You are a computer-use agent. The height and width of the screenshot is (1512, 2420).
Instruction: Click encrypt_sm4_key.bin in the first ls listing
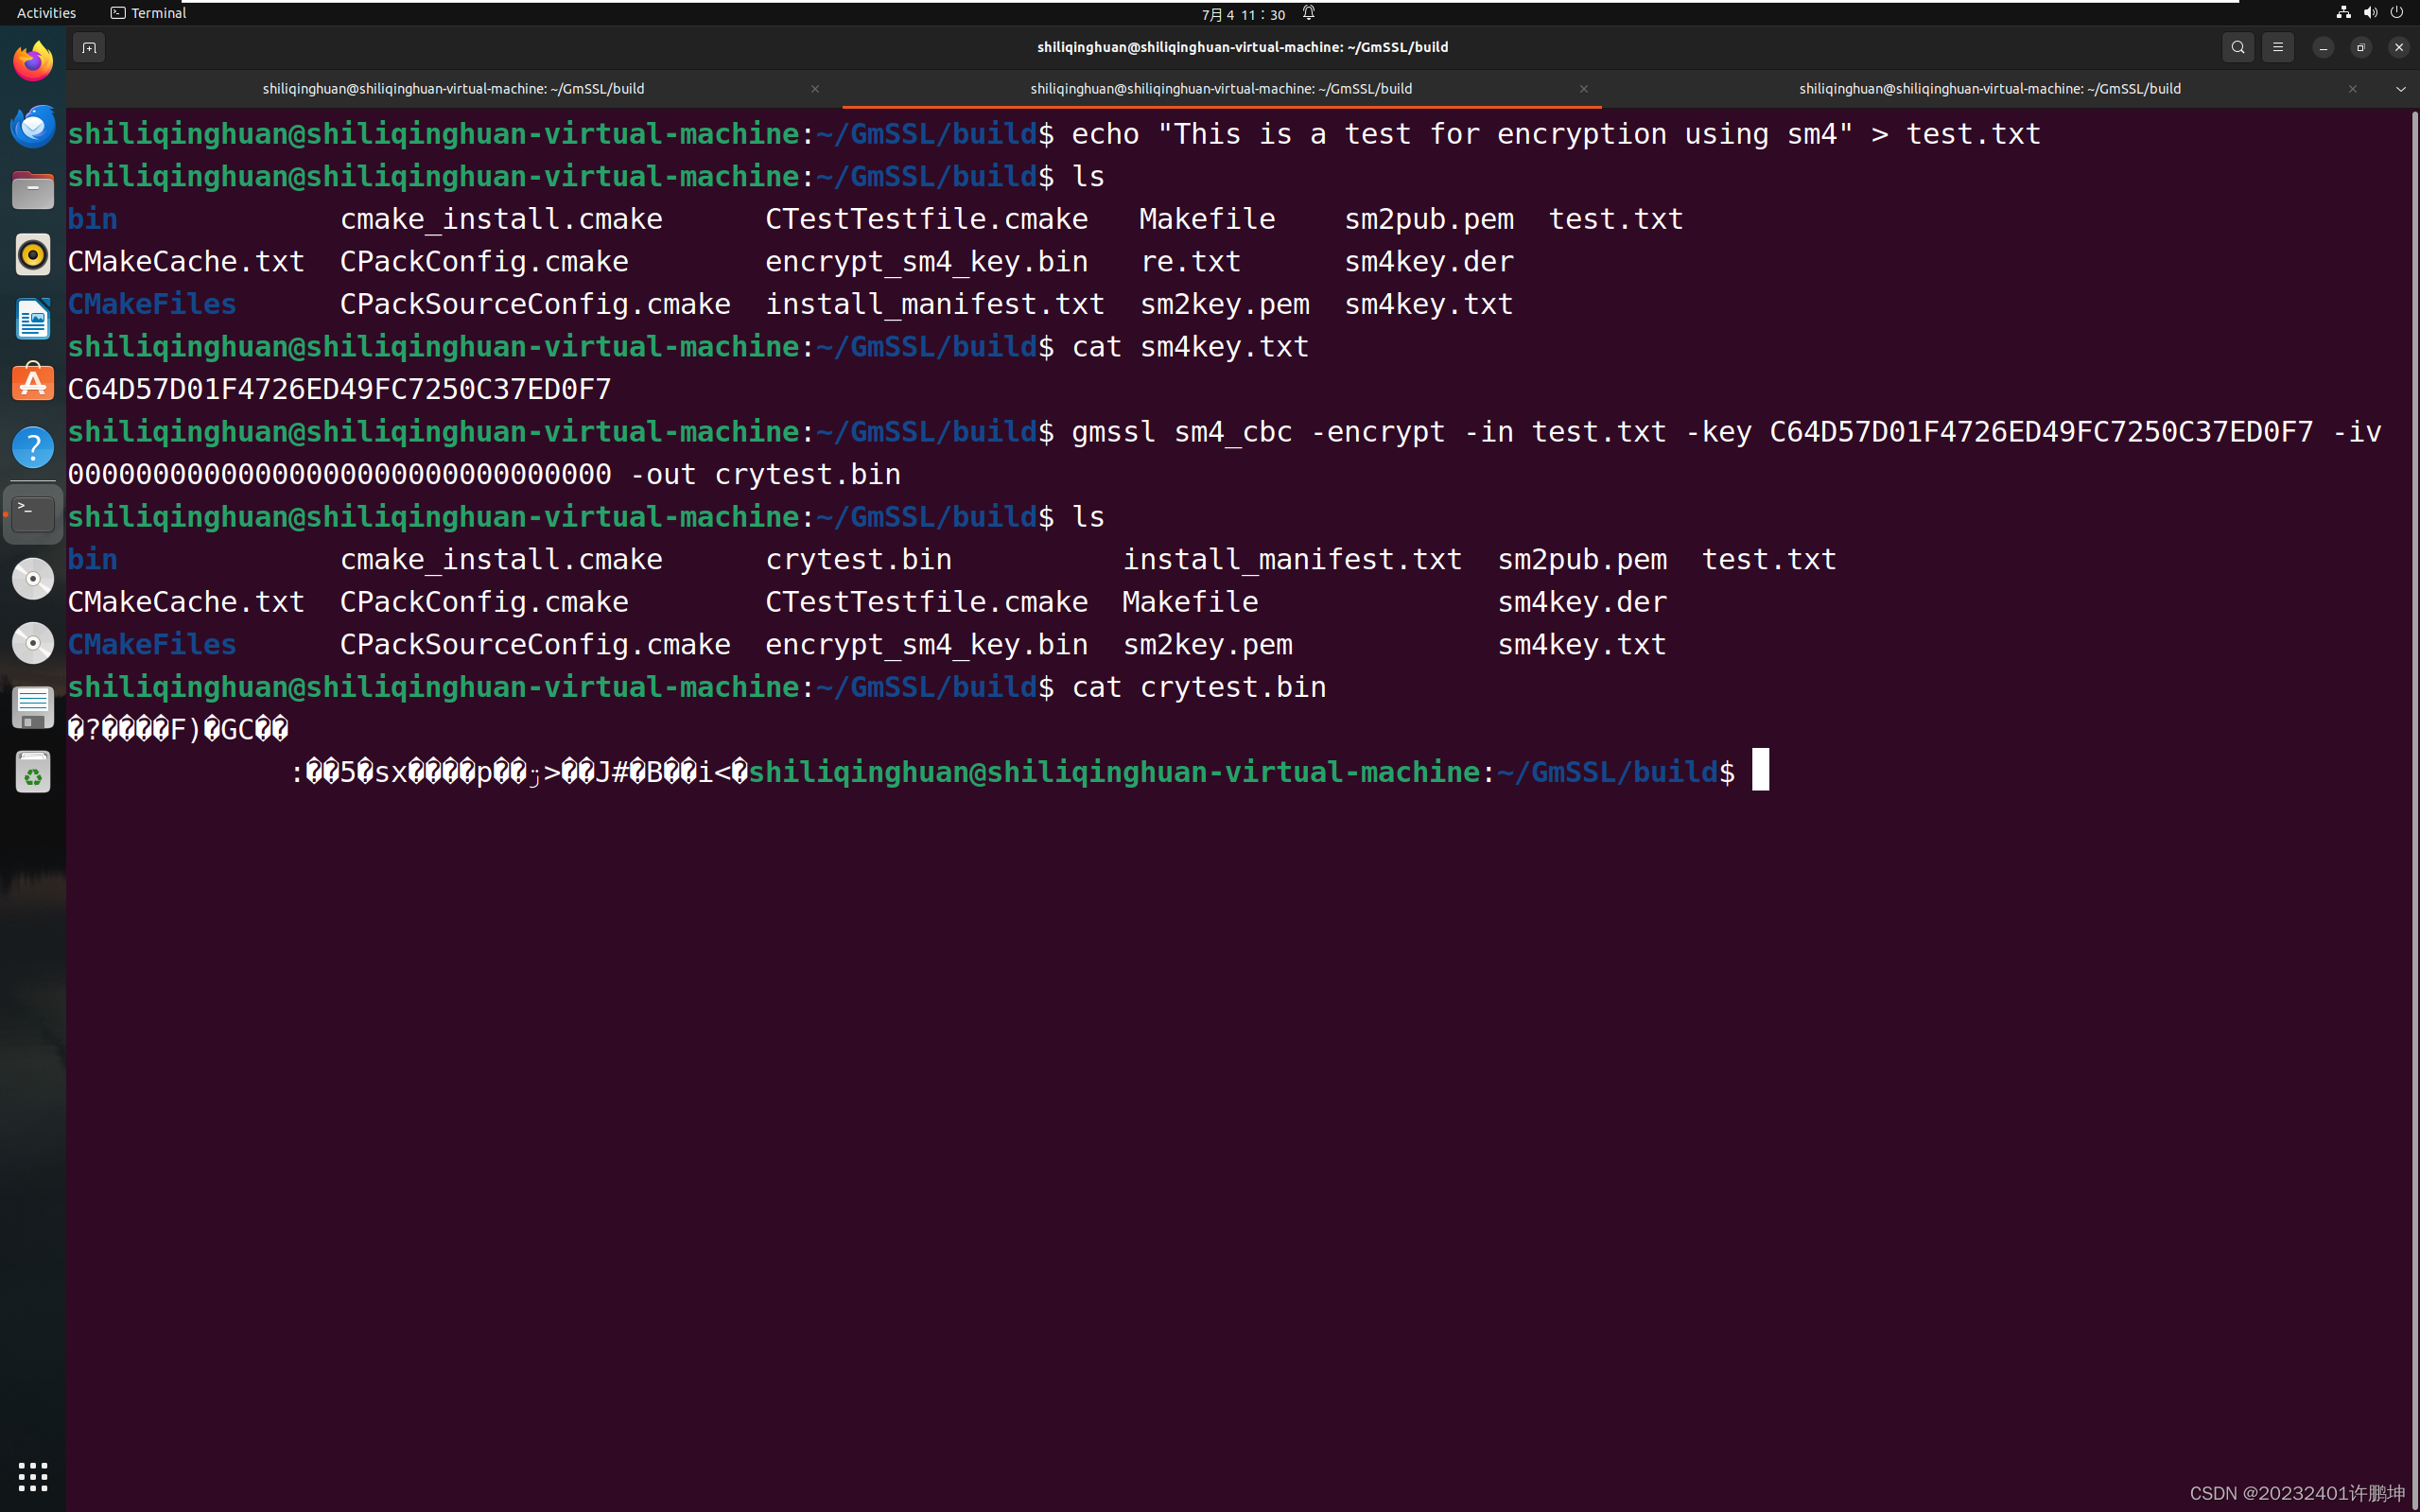(927, 261)
